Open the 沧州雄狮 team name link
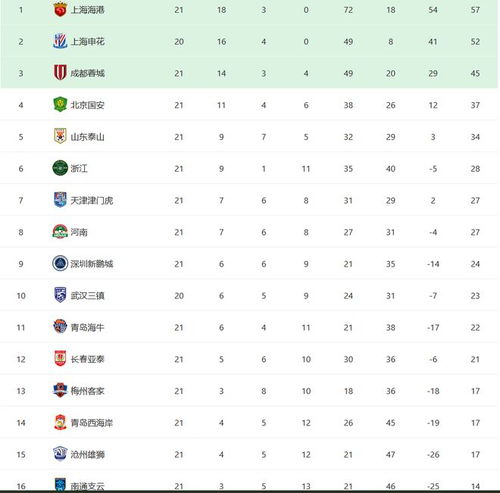Image resolution: width=500 pixels, height=493 pixels. pyautogui.click(x=87, y=454)
